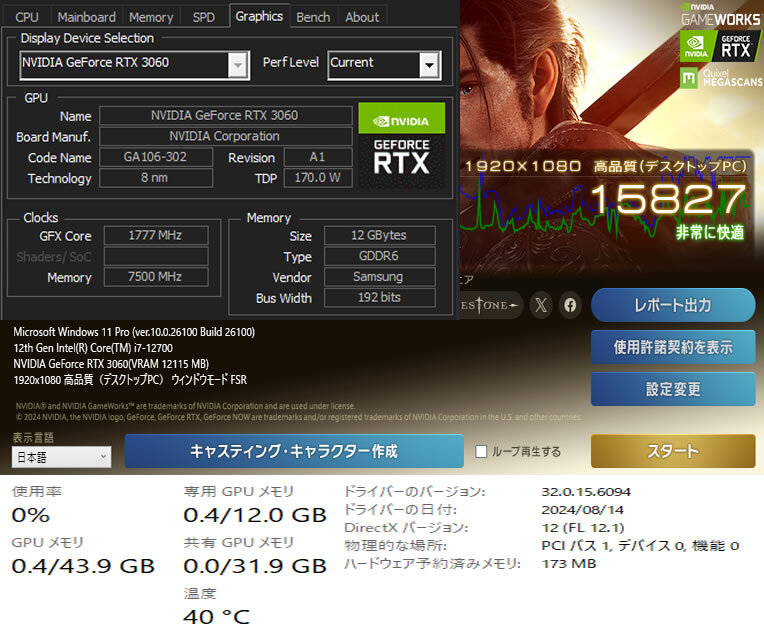Click the 12th Gen Intel Core i7-12700 line
The width and height of the screenshot is (764, 635).
93,348
